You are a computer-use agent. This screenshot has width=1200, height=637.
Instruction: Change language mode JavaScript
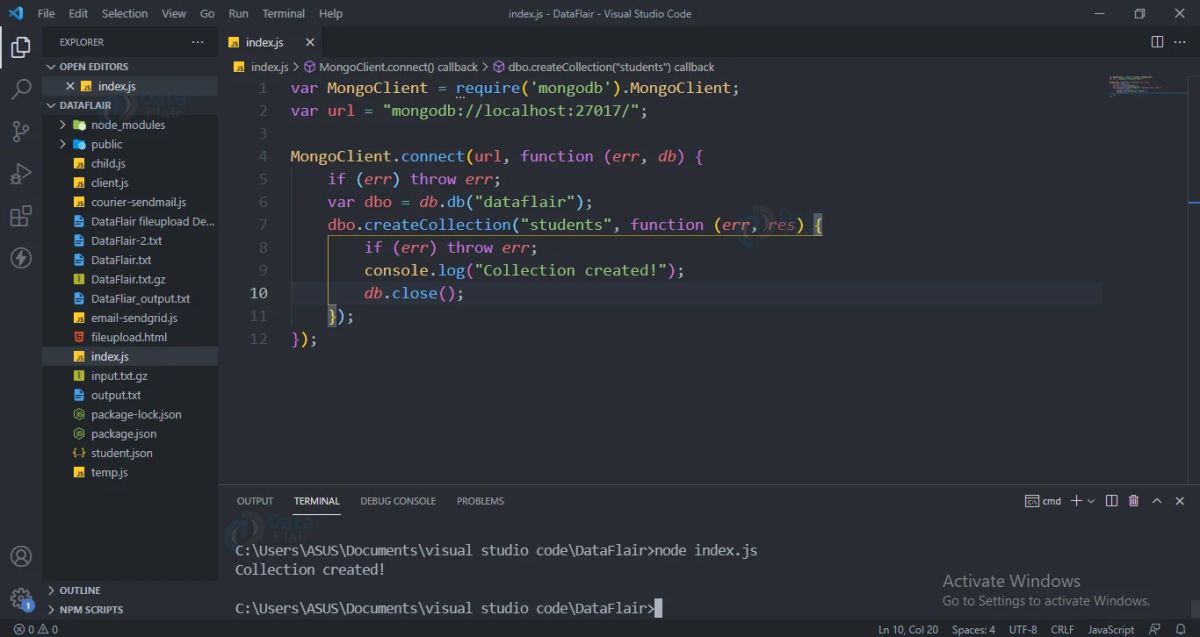(1111, 629)
